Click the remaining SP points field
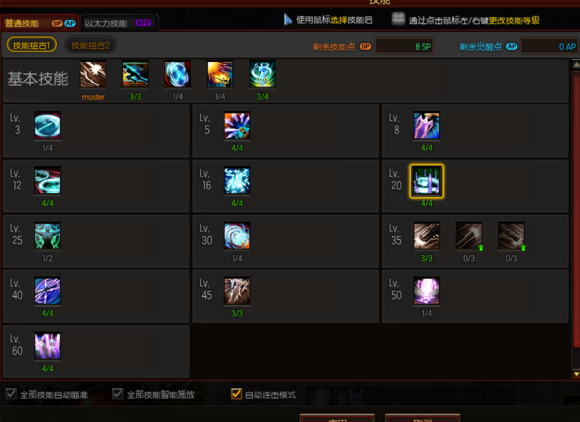Screen dimensions: 580x422 coord(404,47)
